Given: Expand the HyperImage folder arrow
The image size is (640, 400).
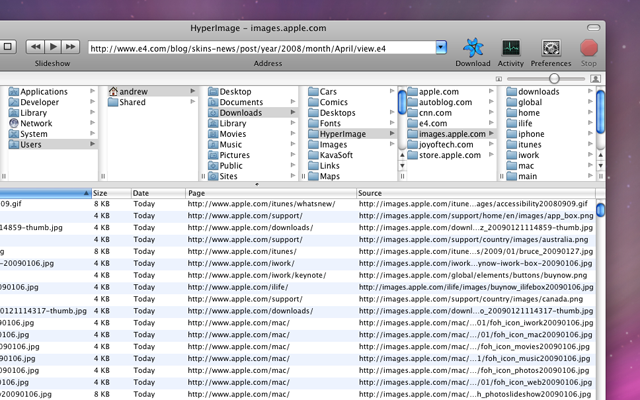Looking at the screenshot, I should click(x=390, y=134).
